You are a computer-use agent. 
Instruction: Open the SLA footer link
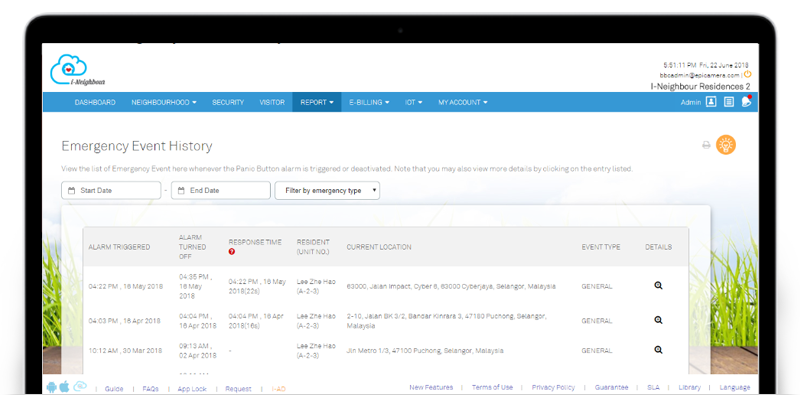653,387
